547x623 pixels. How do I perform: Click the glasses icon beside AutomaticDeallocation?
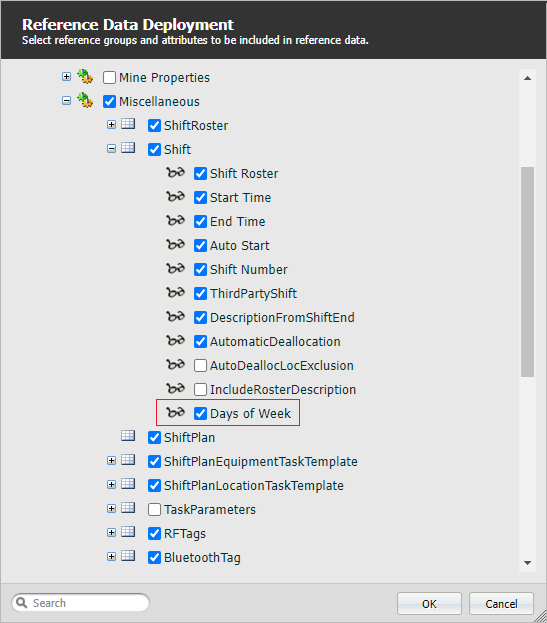tap(175, 340)
